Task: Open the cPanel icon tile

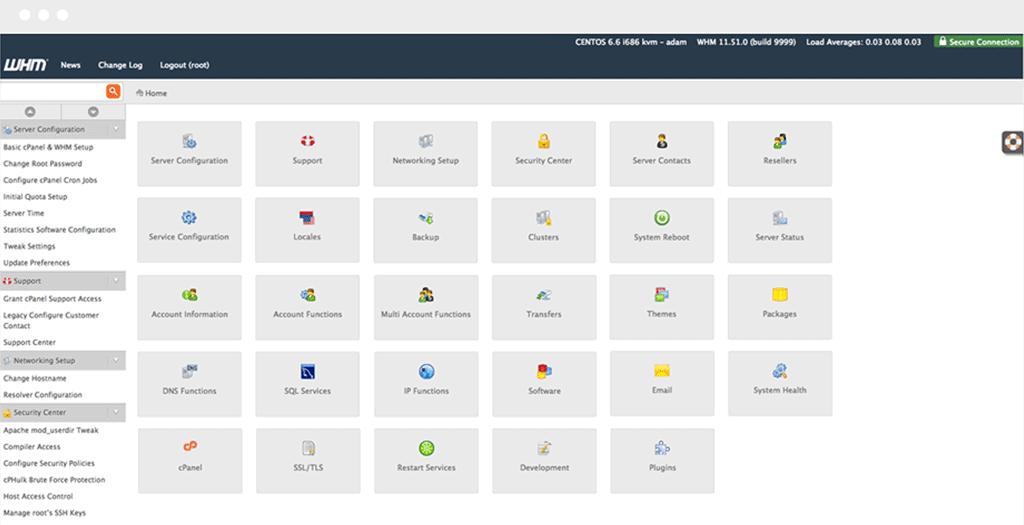Action: point(190,448)
